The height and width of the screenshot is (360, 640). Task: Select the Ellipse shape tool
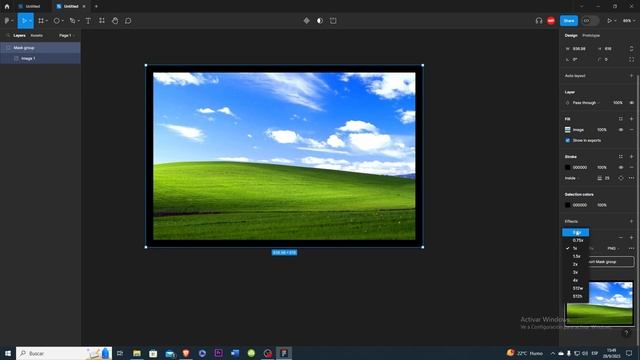click(57, 21)
